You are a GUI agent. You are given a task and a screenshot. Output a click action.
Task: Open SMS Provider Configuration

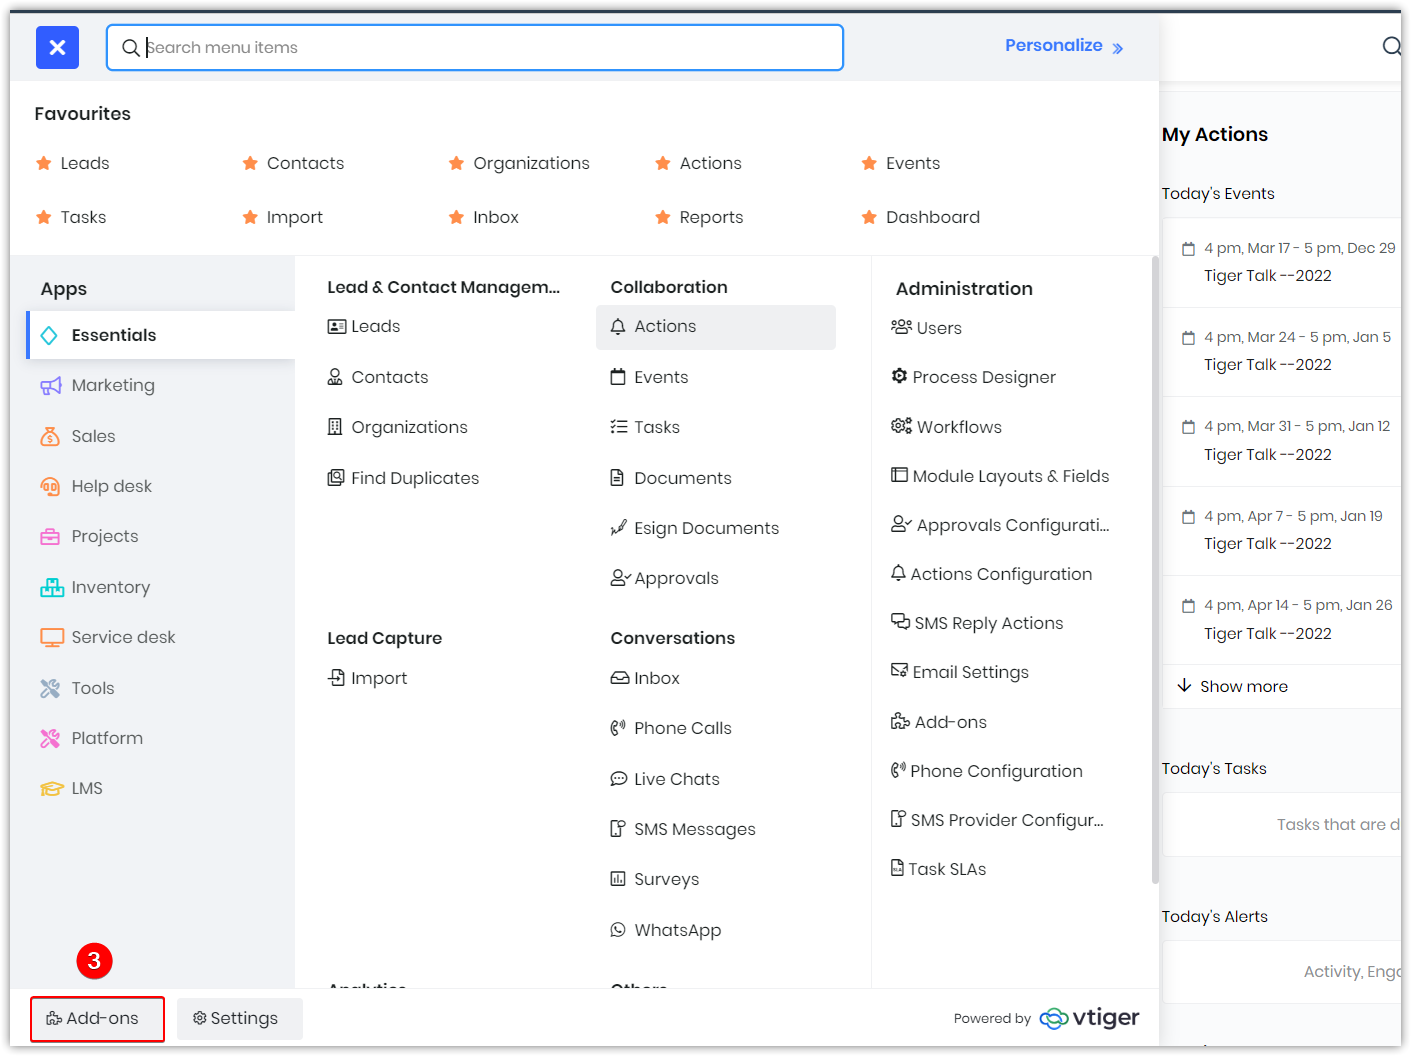tap(997, 820)
